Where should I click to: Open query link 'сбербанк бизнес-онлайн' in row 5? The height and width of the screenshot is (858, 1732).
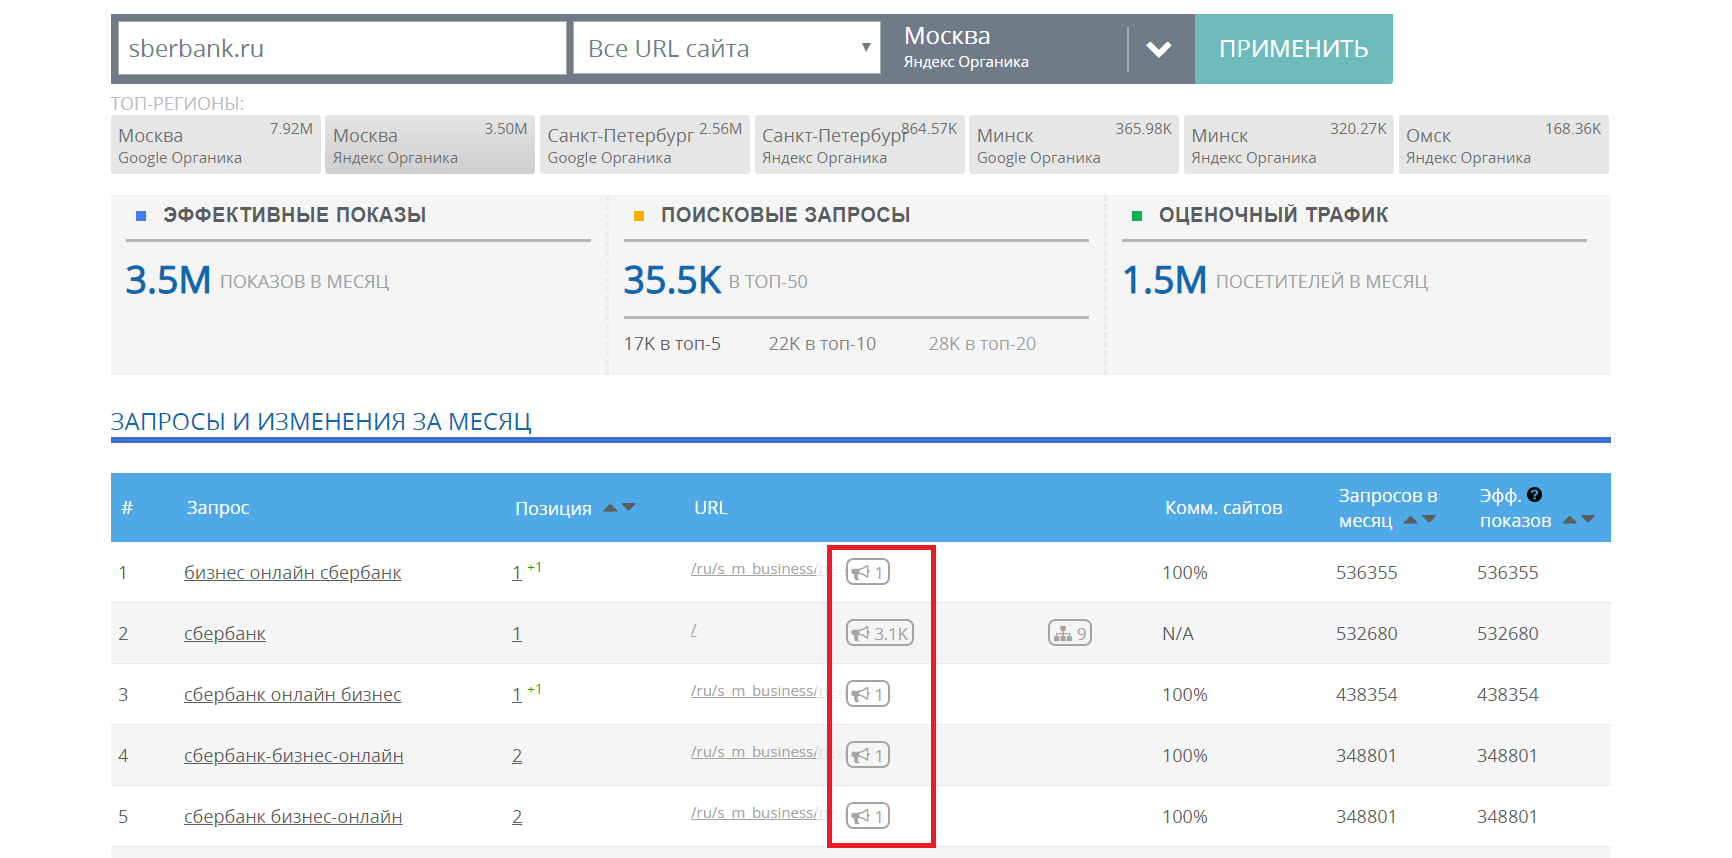tap(293, 817)
